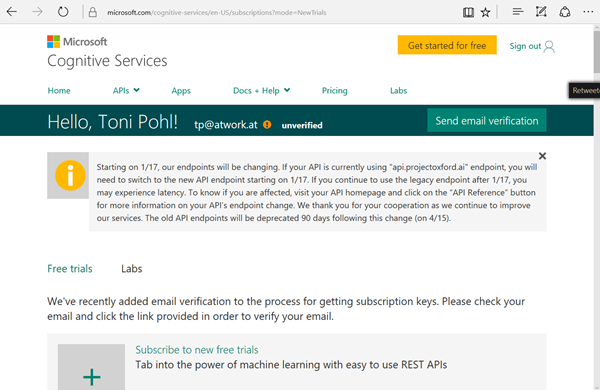Click the padlock security icon
The height and width of the screenshot is (390, 600).
[93, 12]
